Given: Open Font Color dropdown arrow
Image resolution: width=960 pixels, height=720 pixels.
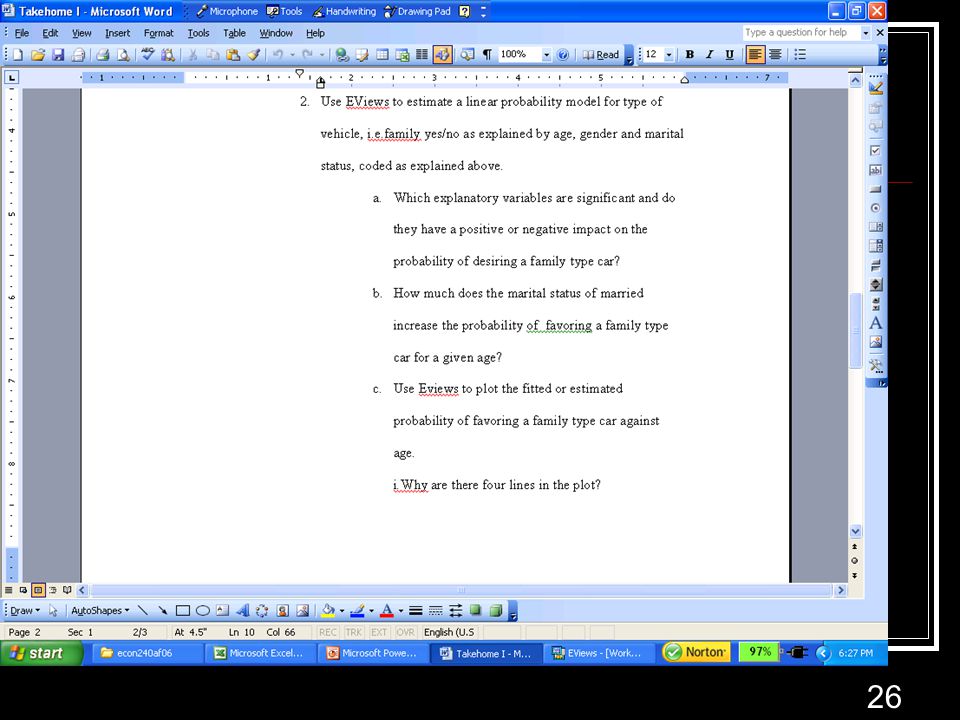Looking at the screenshot, I should click(400, 610).
